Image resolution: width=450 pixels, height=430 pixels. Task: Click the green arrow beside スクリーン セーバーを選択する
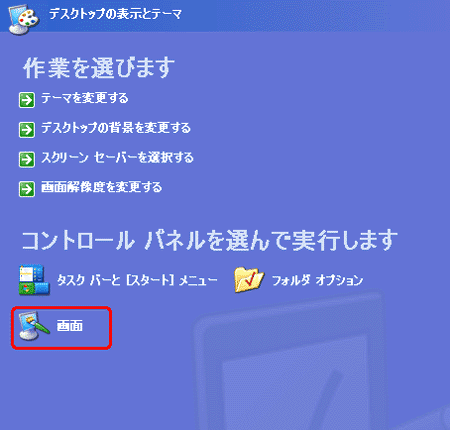click(x=27, y=159)
